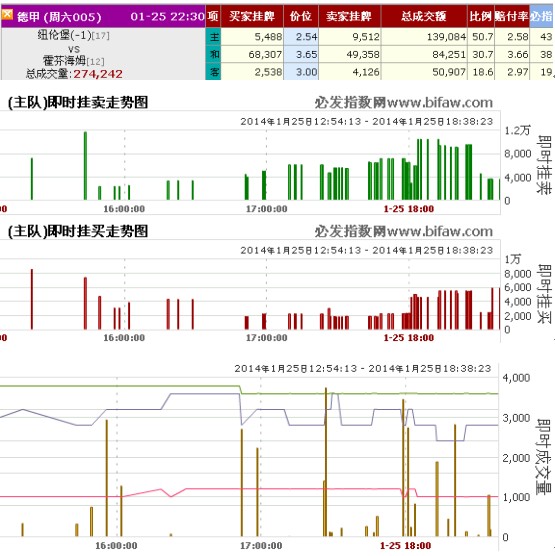Close the 德甲 match panel via orange X icon
Viewport: 555px width, 556px height.
(7, 15)
